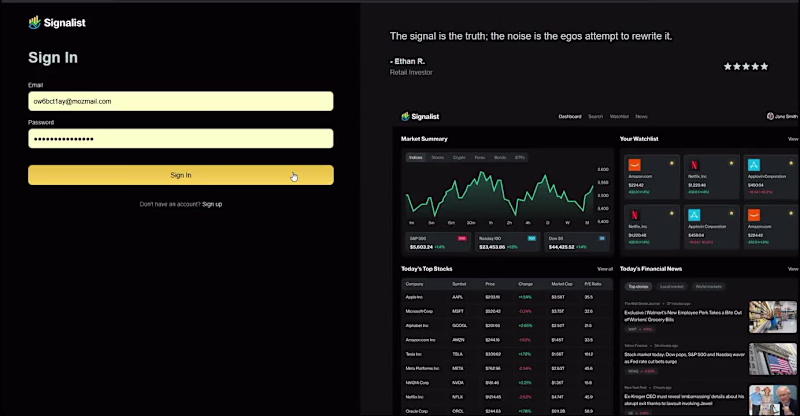Image resolution: width=800 pixels, height=416 pixels.
Task: Click the Signalist logo in the dashboard preview
Action: point(420,116)
